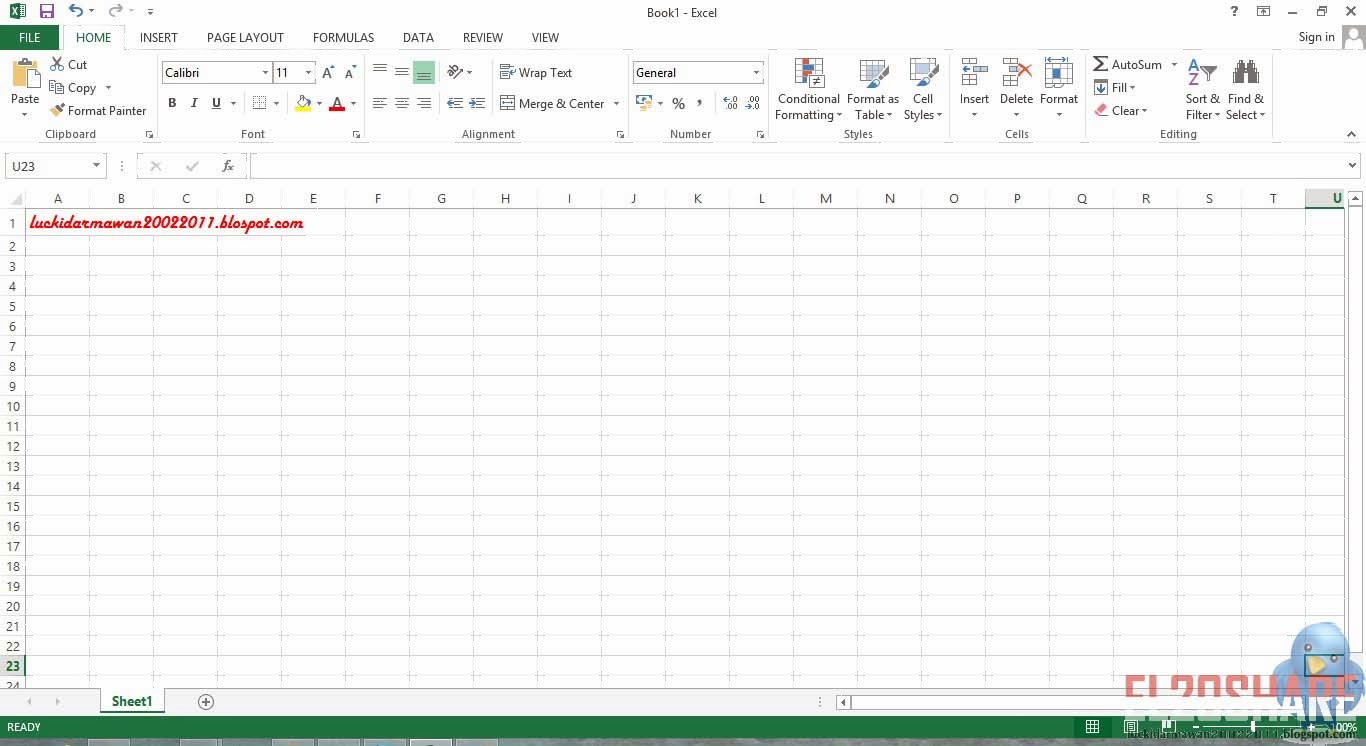Increase decimal places
1366x746 pixels.
pyautogui.click(x=730, y=103)
